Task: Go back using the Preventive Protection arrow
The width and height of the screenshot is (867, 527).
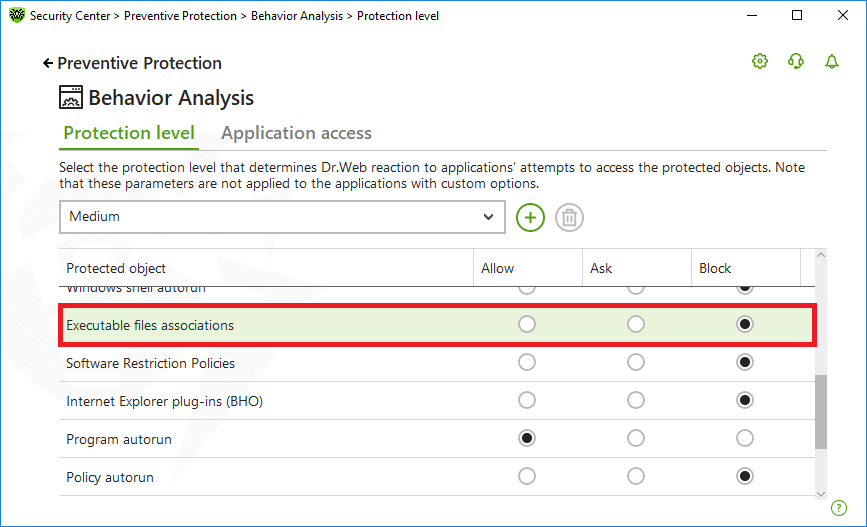Action: coord(48,64)
